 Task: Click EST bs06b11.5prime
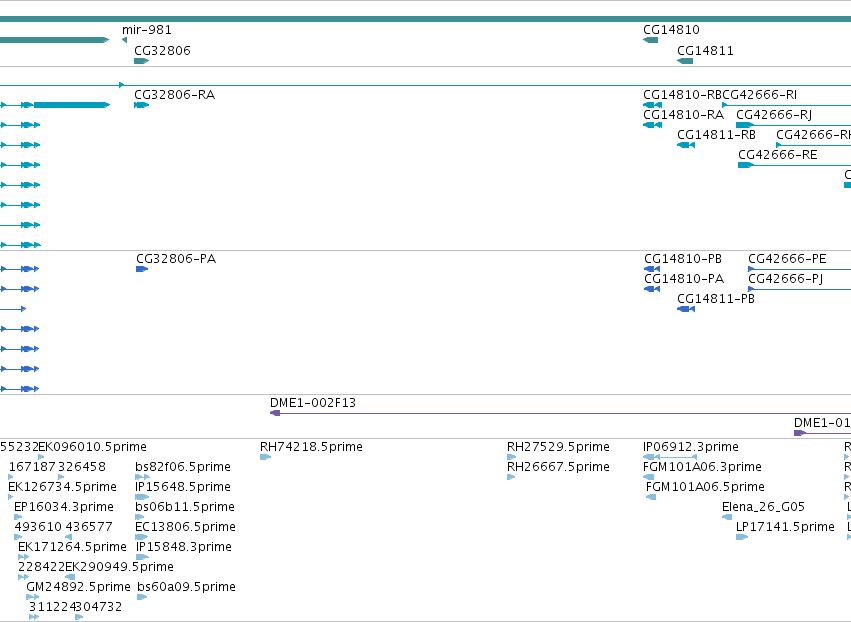coord(185,507)
